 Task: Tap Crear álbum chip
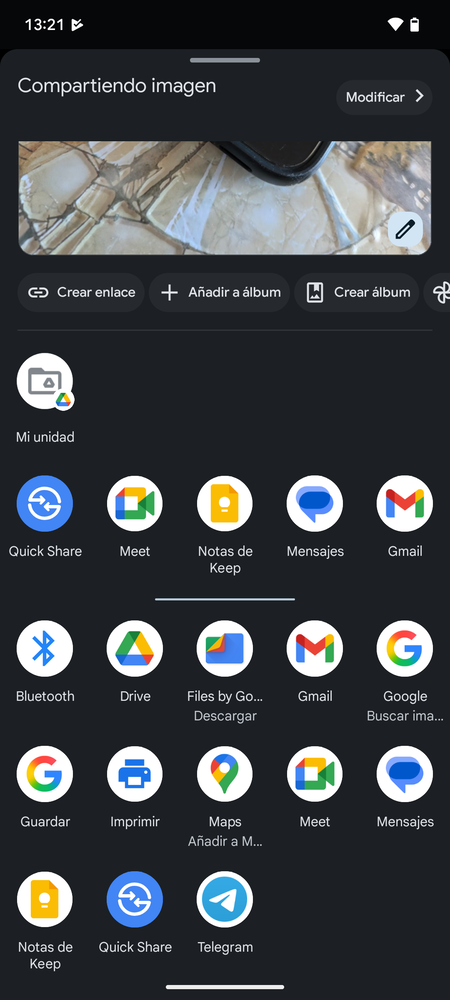point(356,293)
